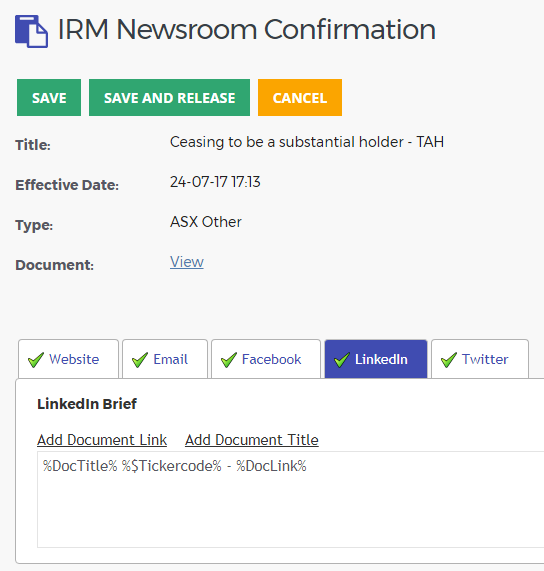Click Add Document Title link

point(252,440)
